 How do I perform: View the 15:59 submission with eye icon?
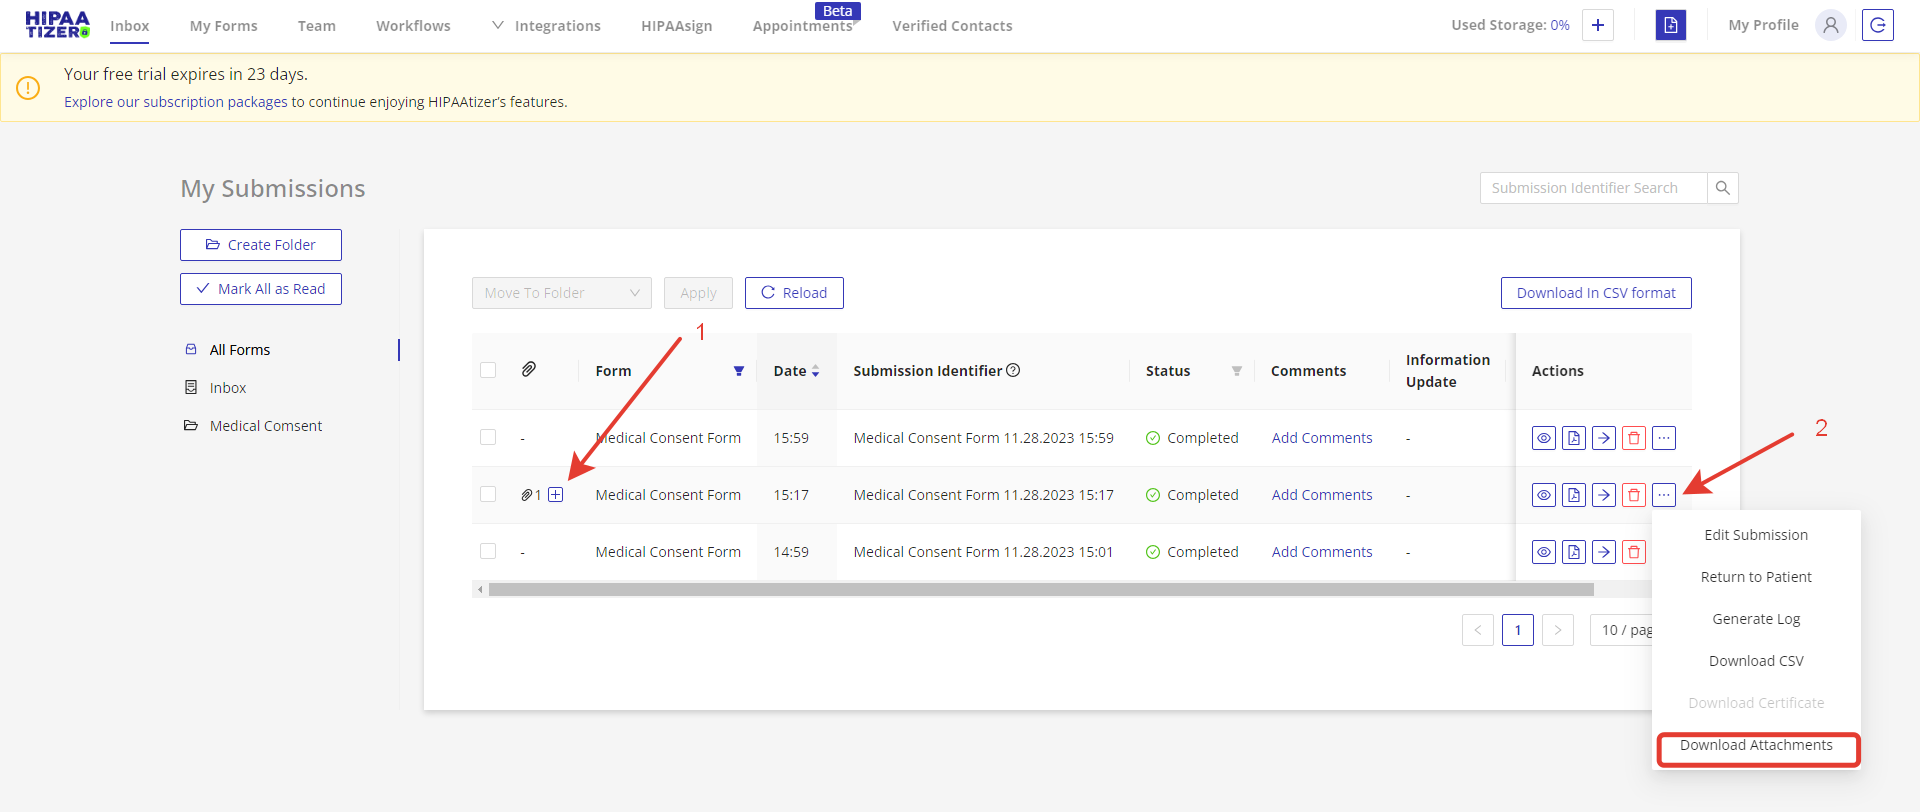point(1544,438)
